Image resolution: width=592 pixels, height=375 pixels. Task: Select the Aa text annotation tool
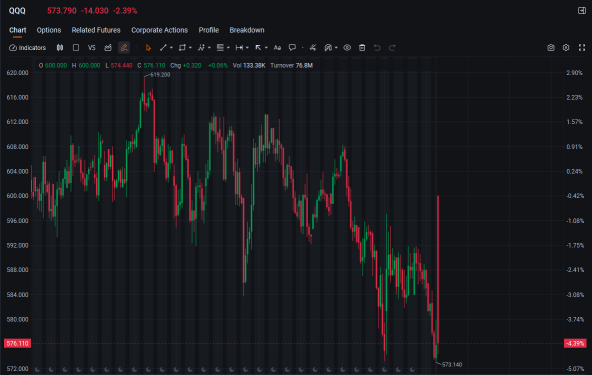[x=278, y=48]
